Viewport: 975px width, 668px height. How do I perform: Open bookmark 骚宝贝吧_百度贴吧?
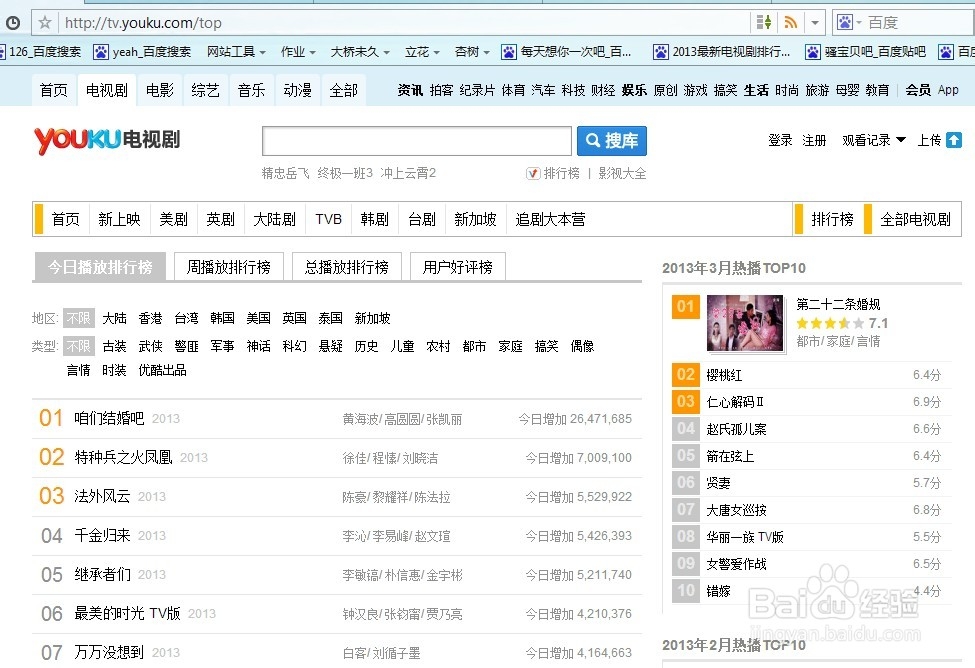866,52
